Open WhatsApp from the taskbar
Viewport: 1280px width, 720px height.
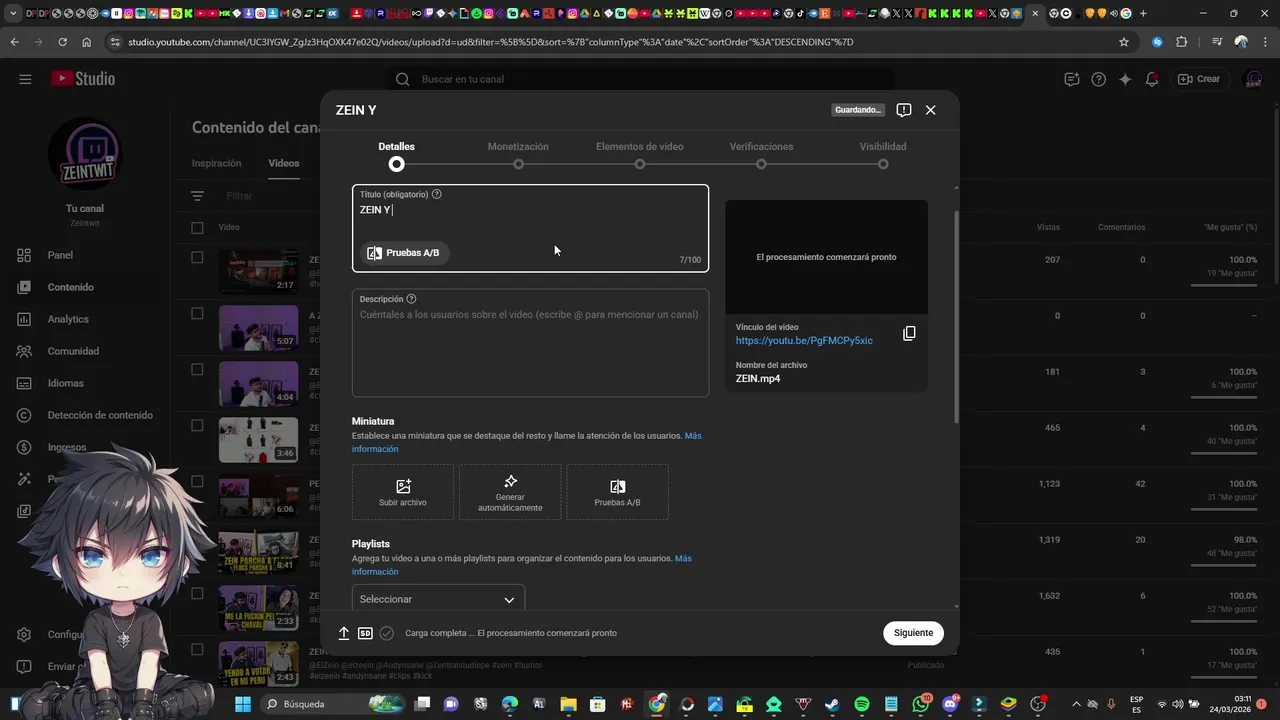click(x=921, y=704)
